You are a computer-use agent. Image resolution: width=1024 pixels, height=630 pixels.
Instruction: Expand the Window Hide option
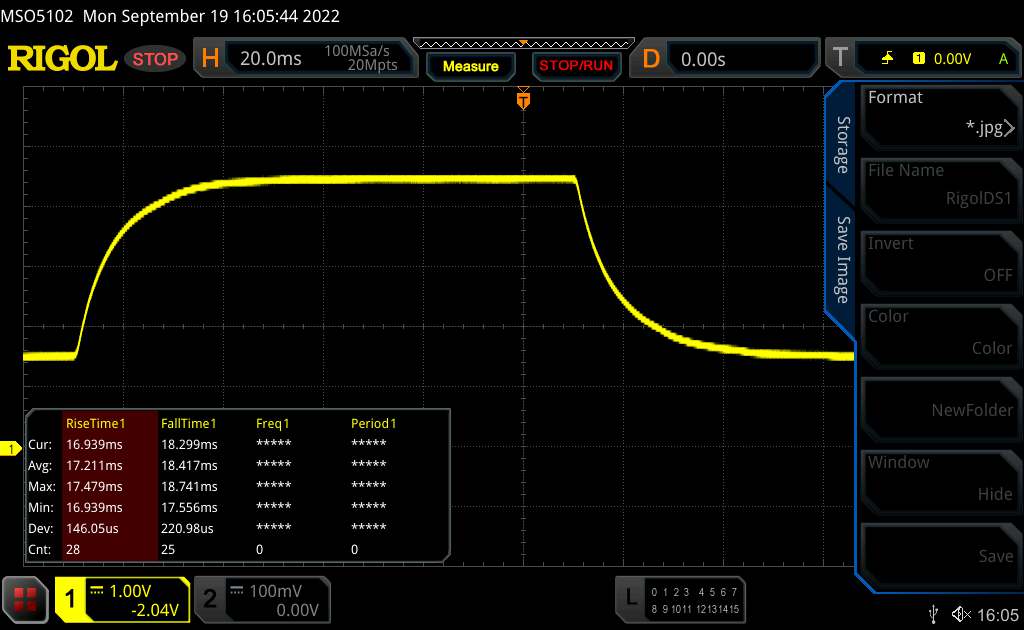(939, 478)
